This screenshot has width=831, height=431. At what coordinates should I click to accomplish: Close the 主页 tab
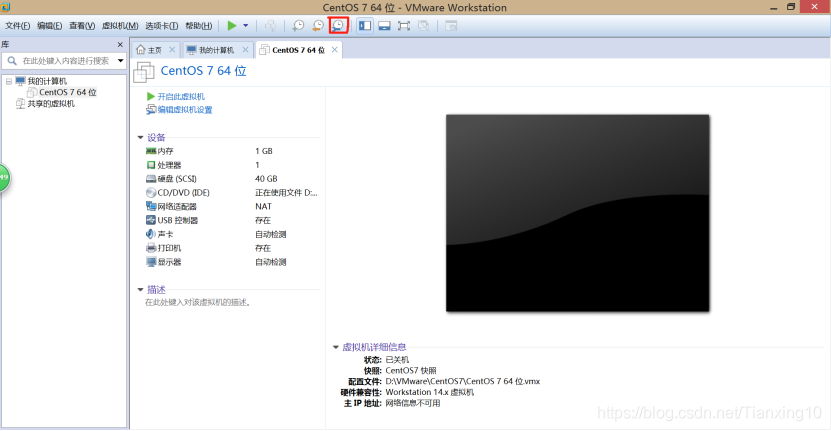[172, 49]
